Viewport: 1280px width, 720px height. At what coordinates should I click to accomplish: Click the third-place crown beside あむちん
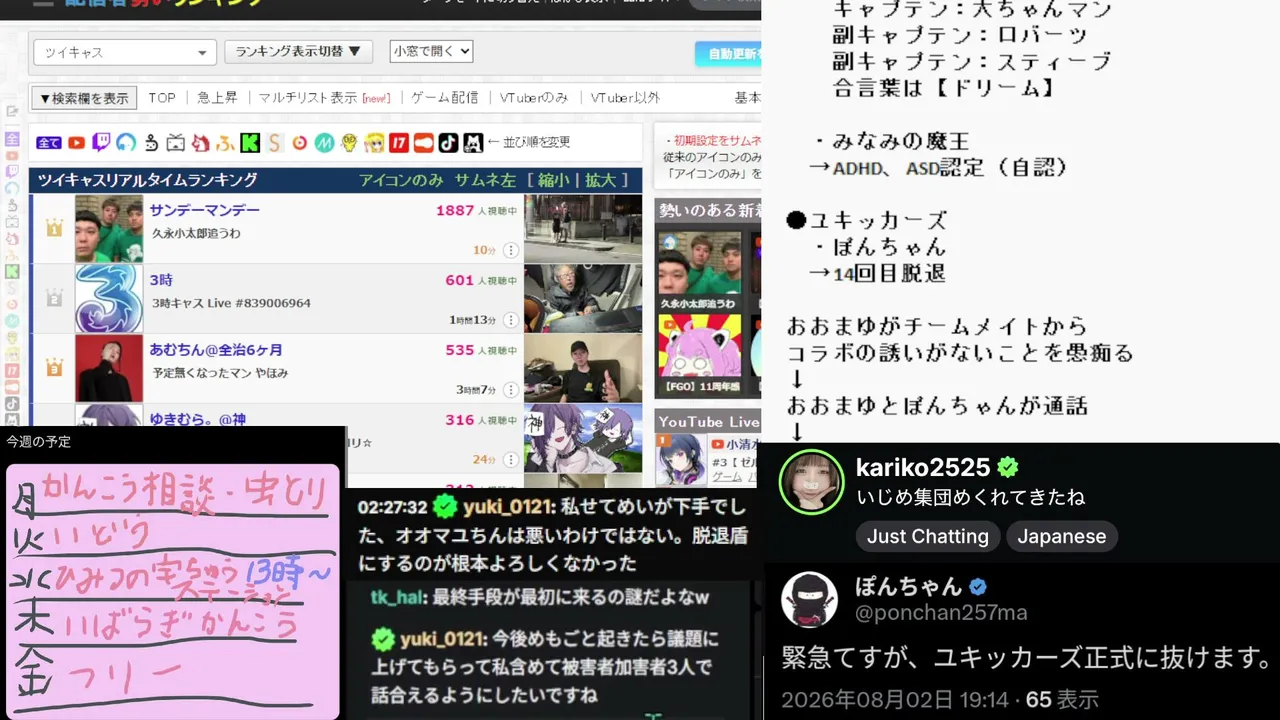pos(54,368)
